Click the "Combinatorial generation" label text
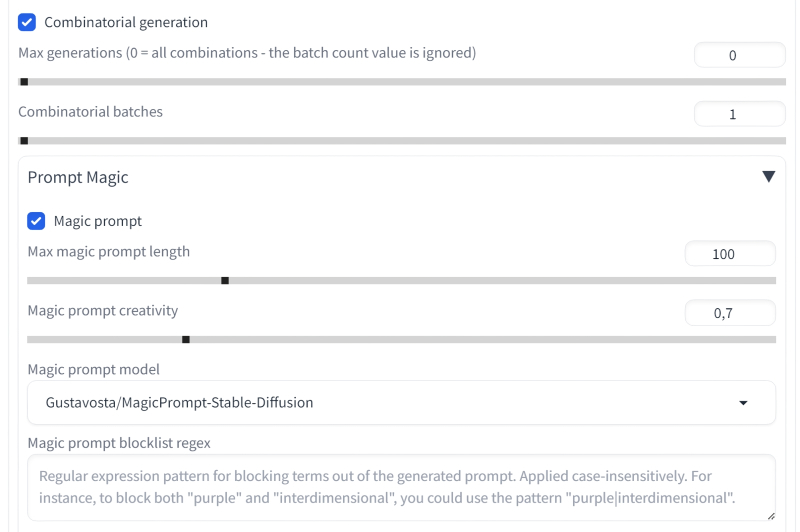The image size is (800, 532). 126,22
